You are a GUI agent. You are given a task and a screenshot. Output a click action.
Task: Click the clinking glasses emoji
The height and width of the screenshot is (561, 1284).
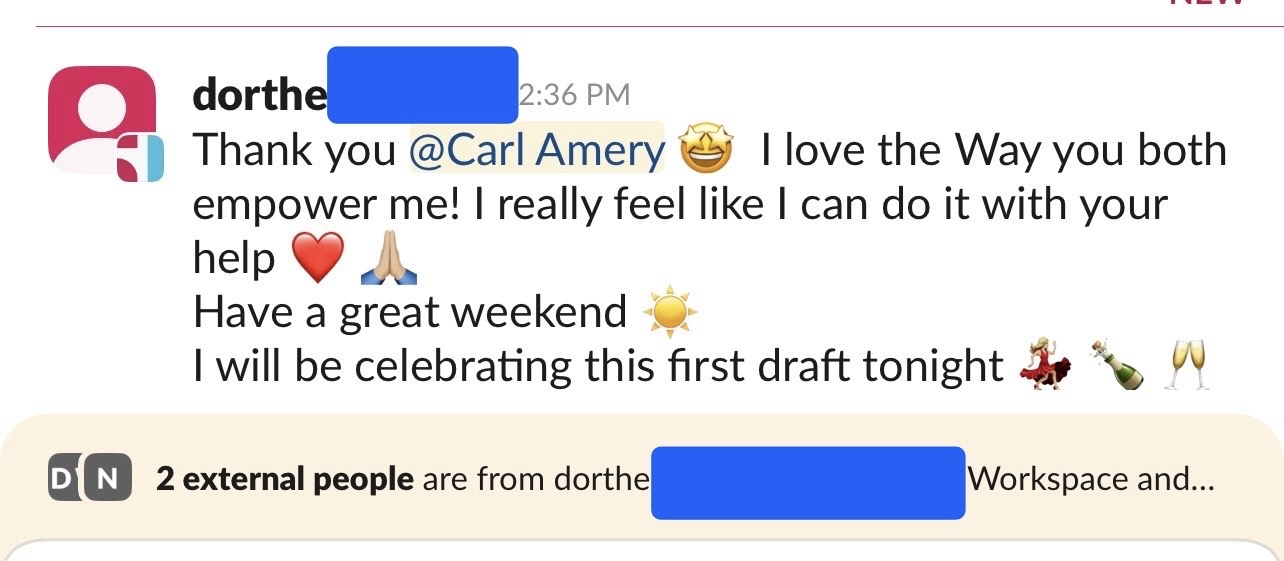[x=1188, y=366]
